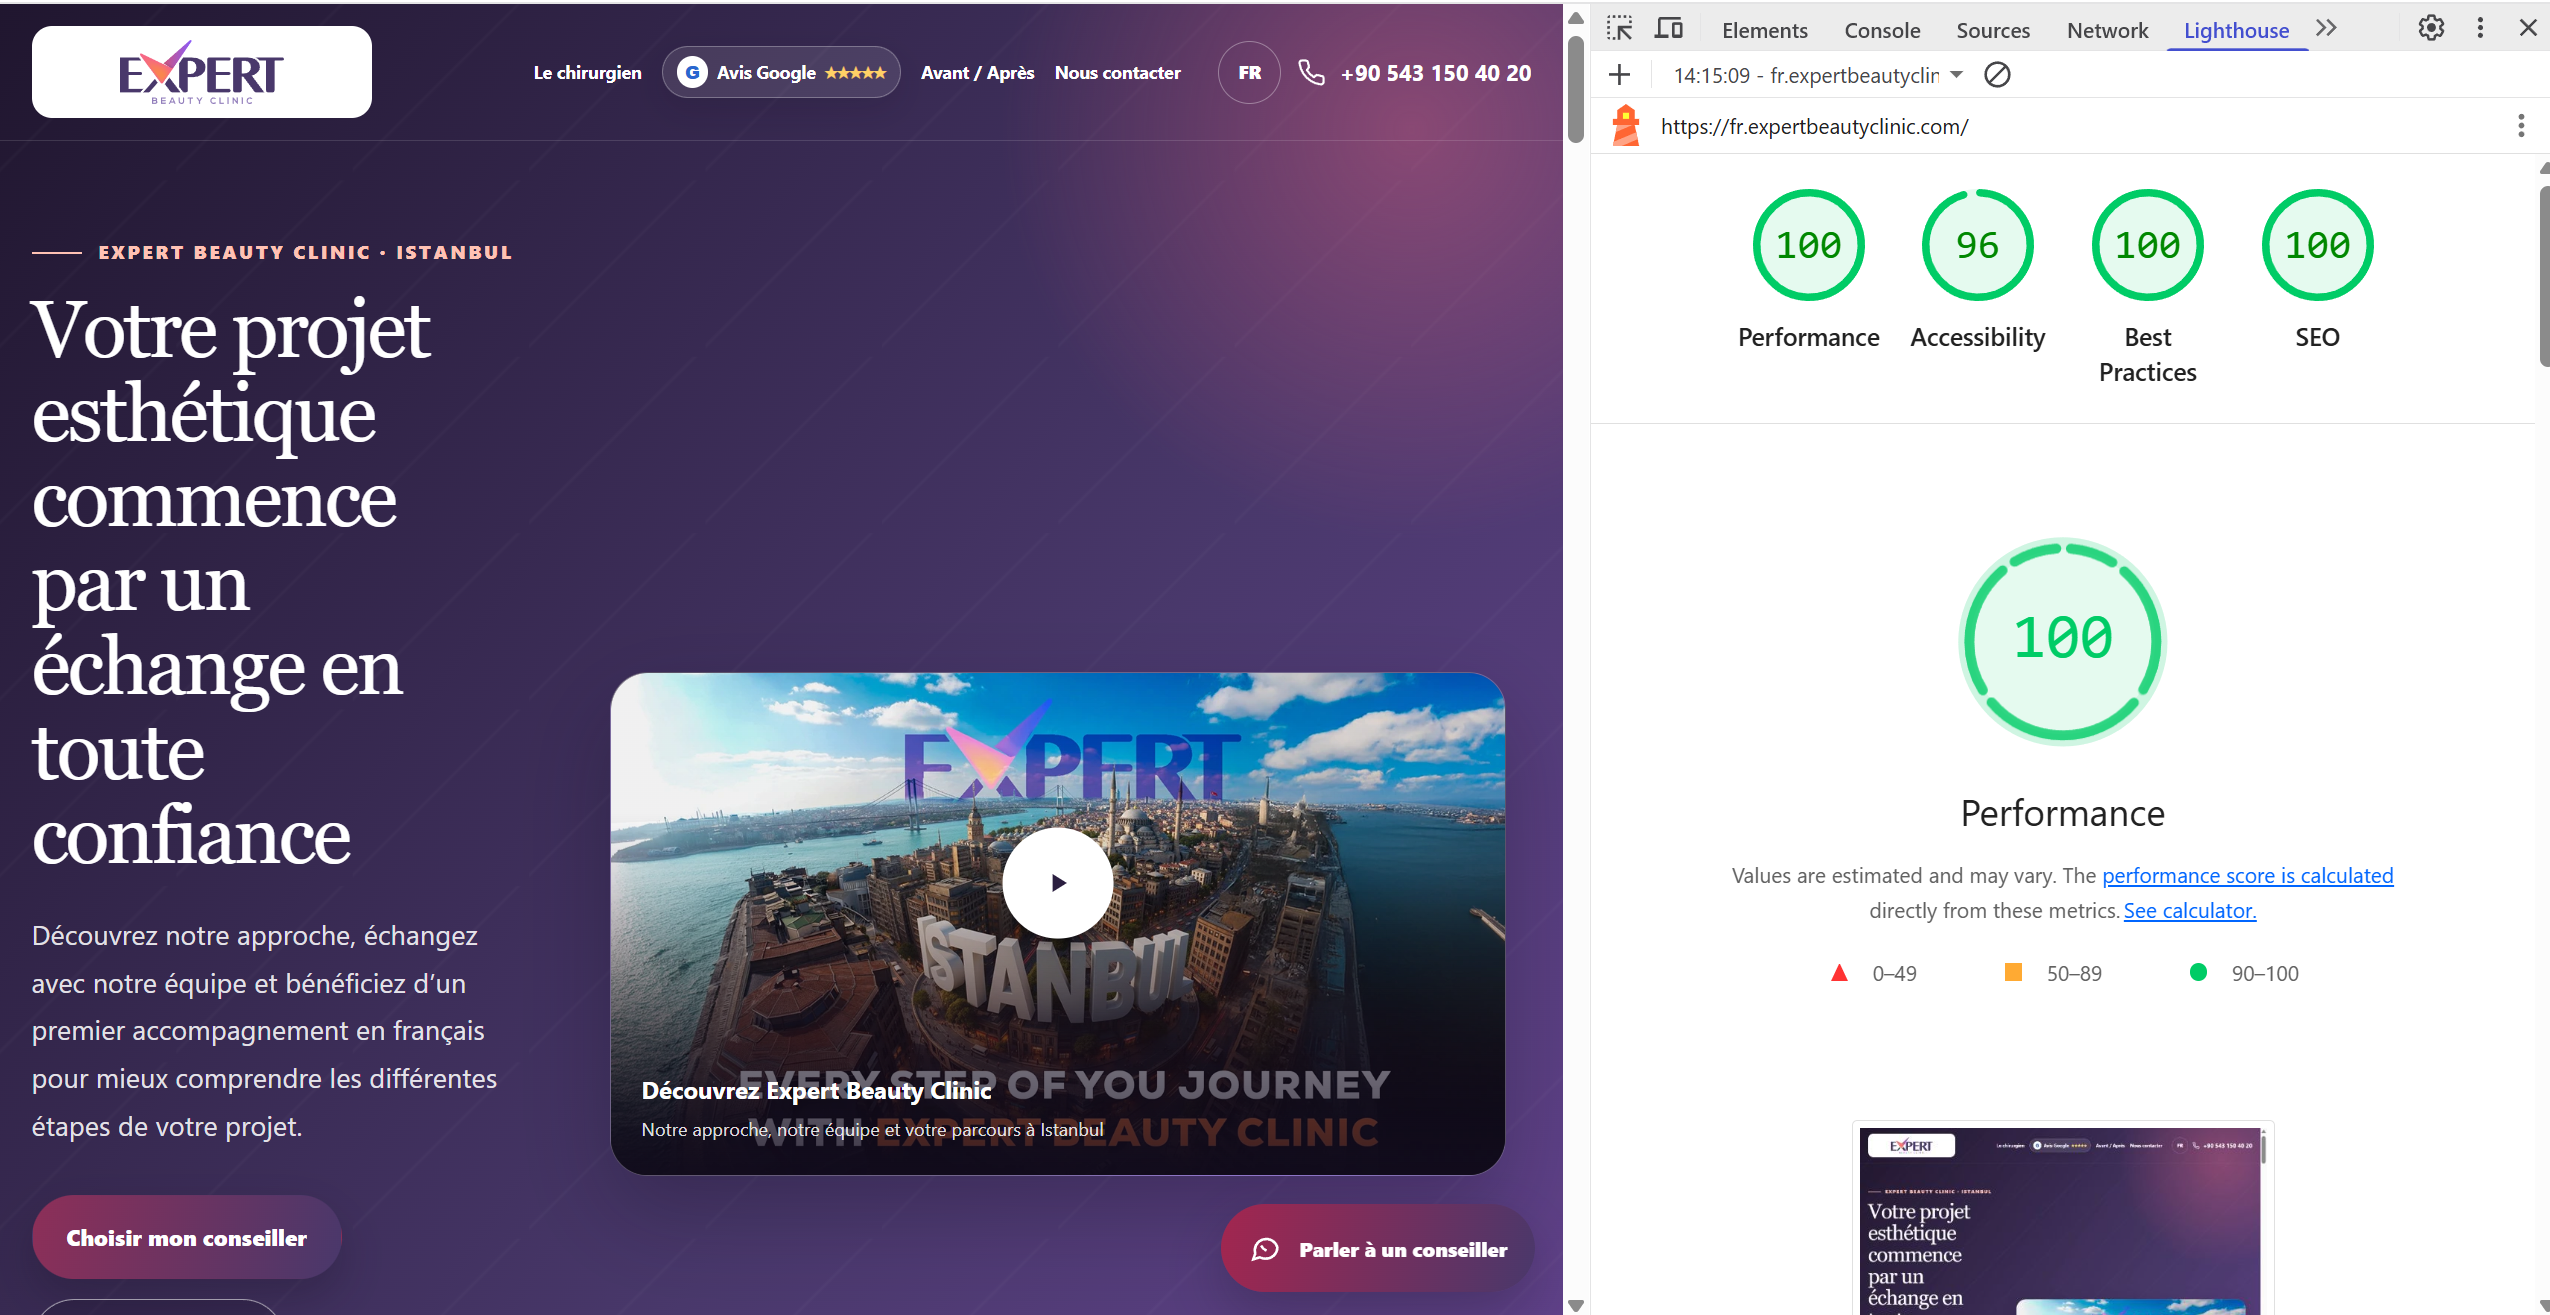Click the plus icon for new Lighthouse report
Viewport: 2550px width, 1315px height.
[1620, 75]
